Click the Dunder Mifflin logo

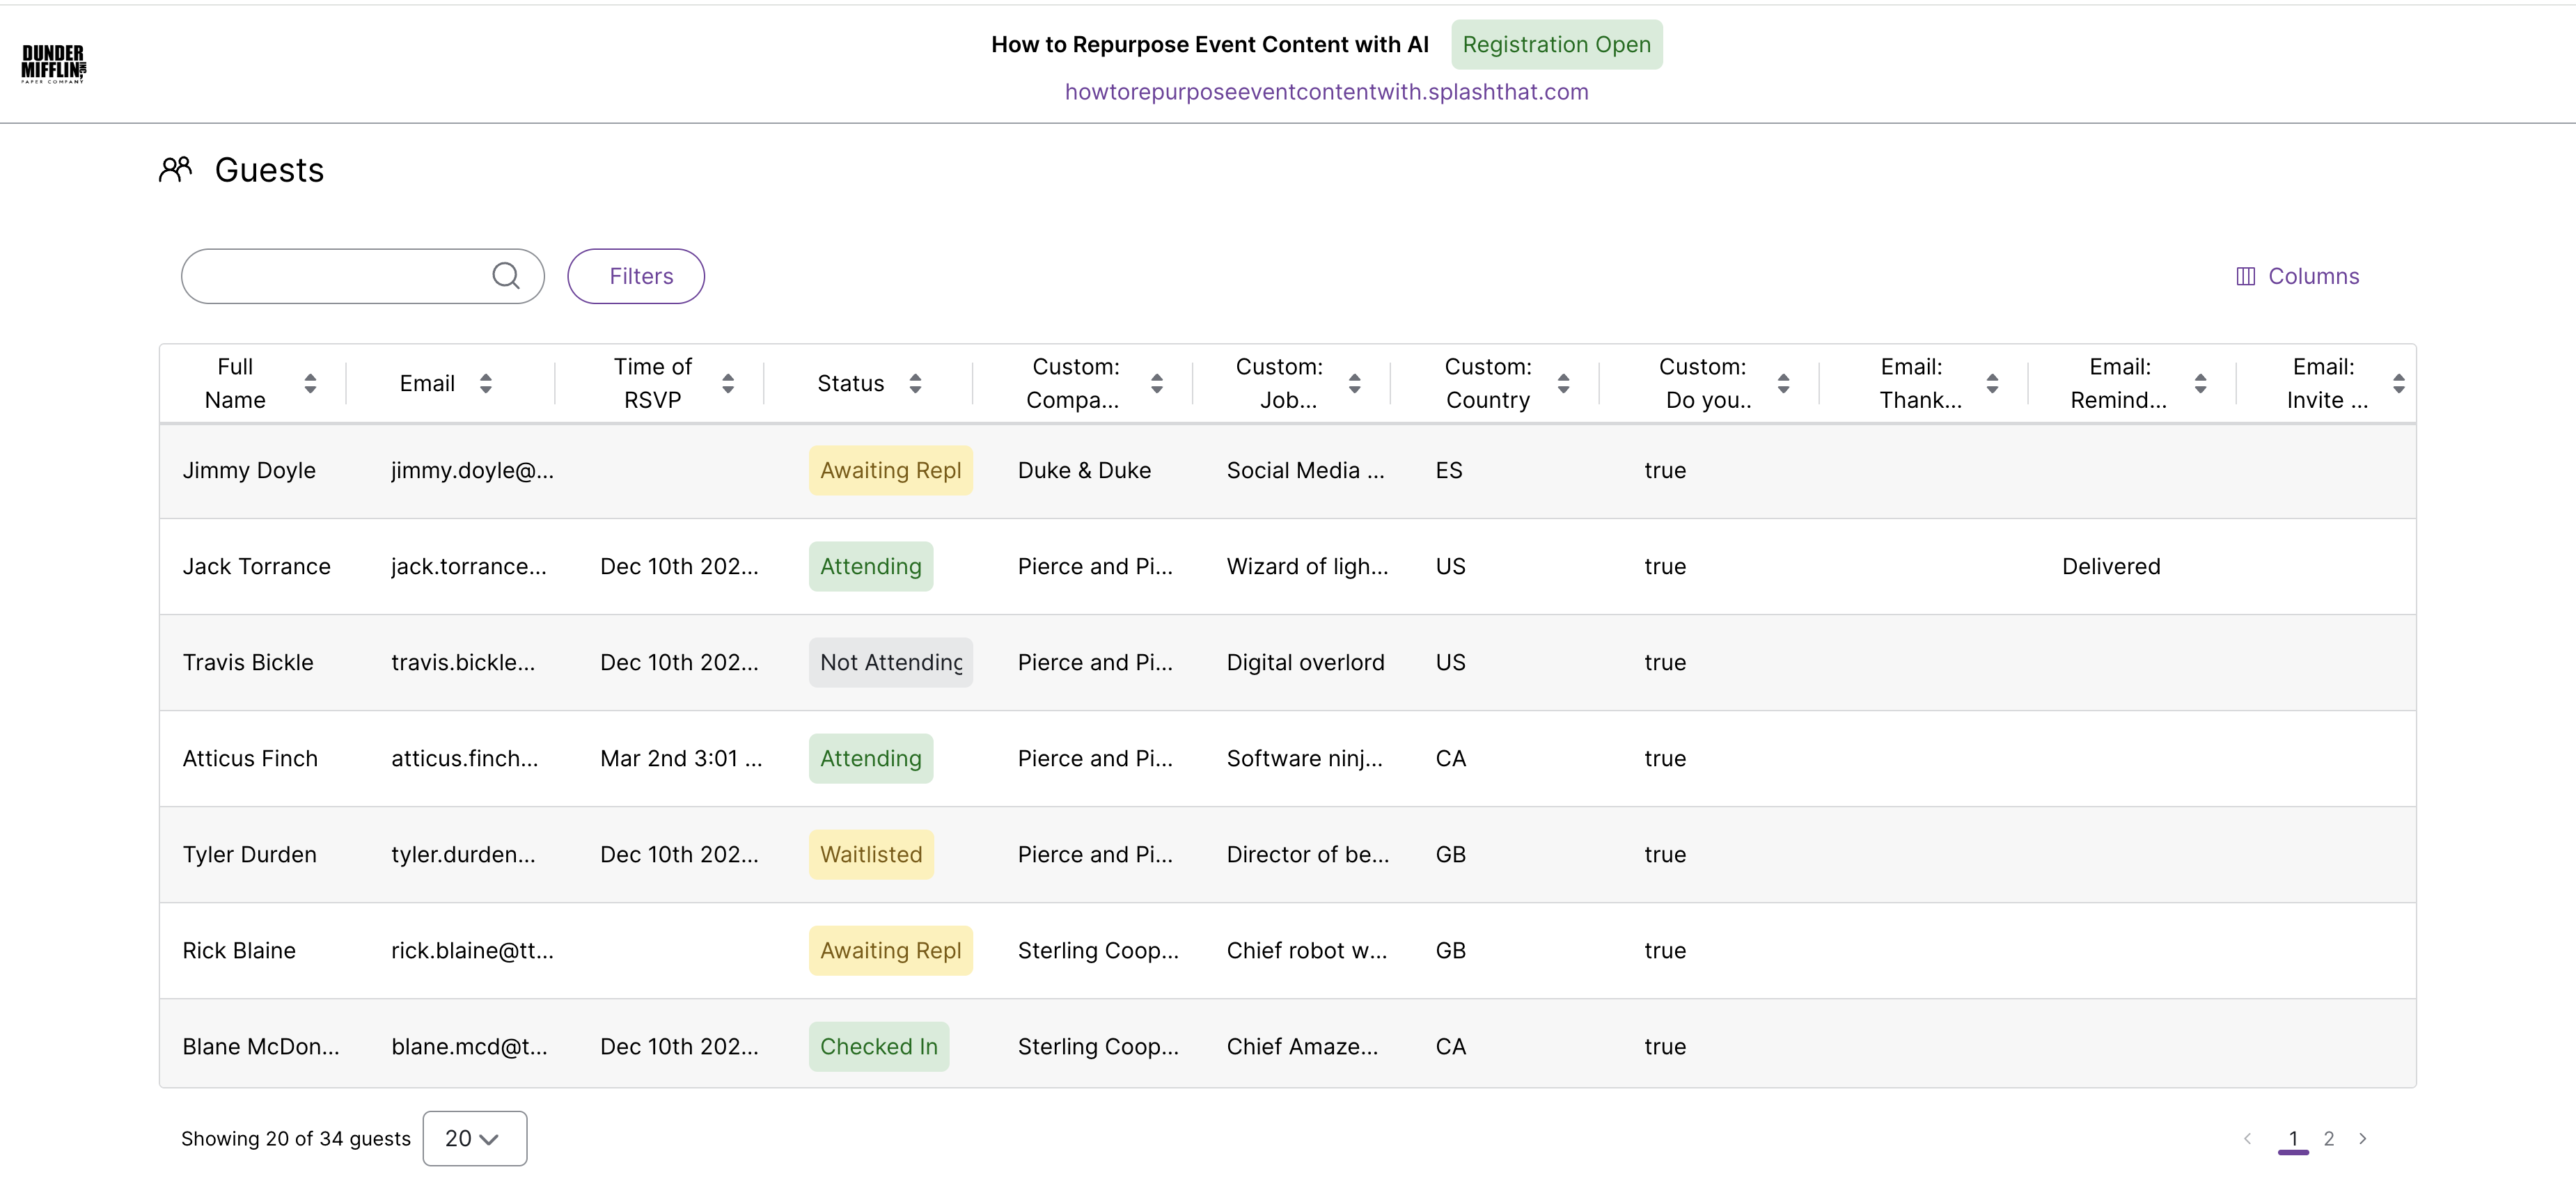(x=54, y=64)
